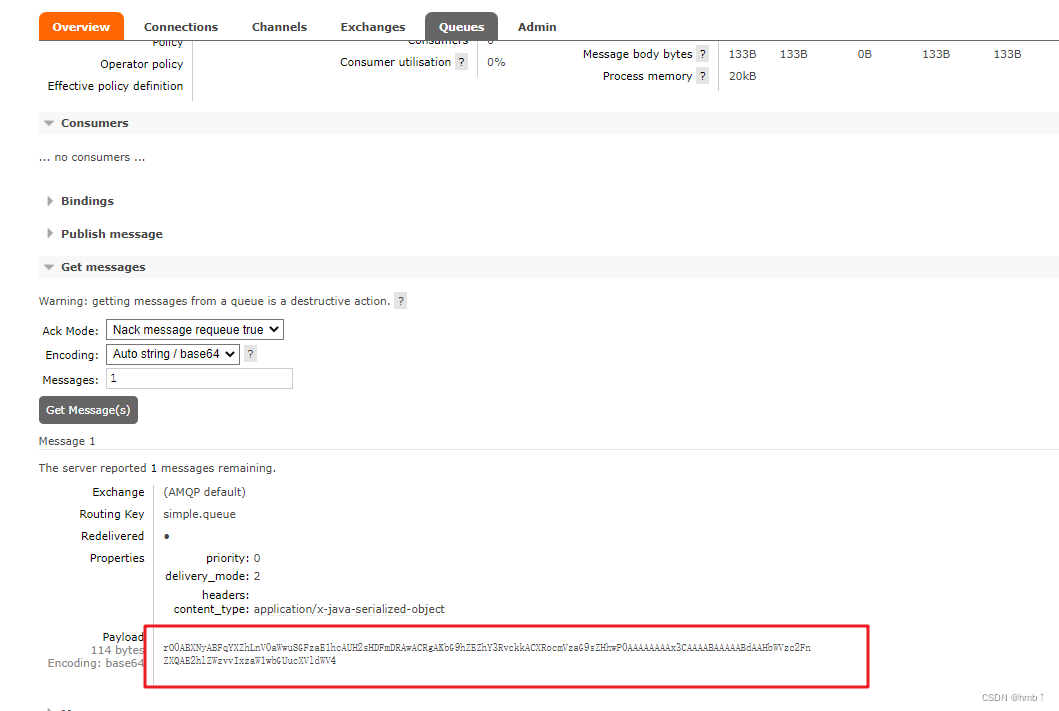This screenshot has width=1059, height=711.
Task: Click the delivery_mode property value 2
Action: click(x=257, y=576)
